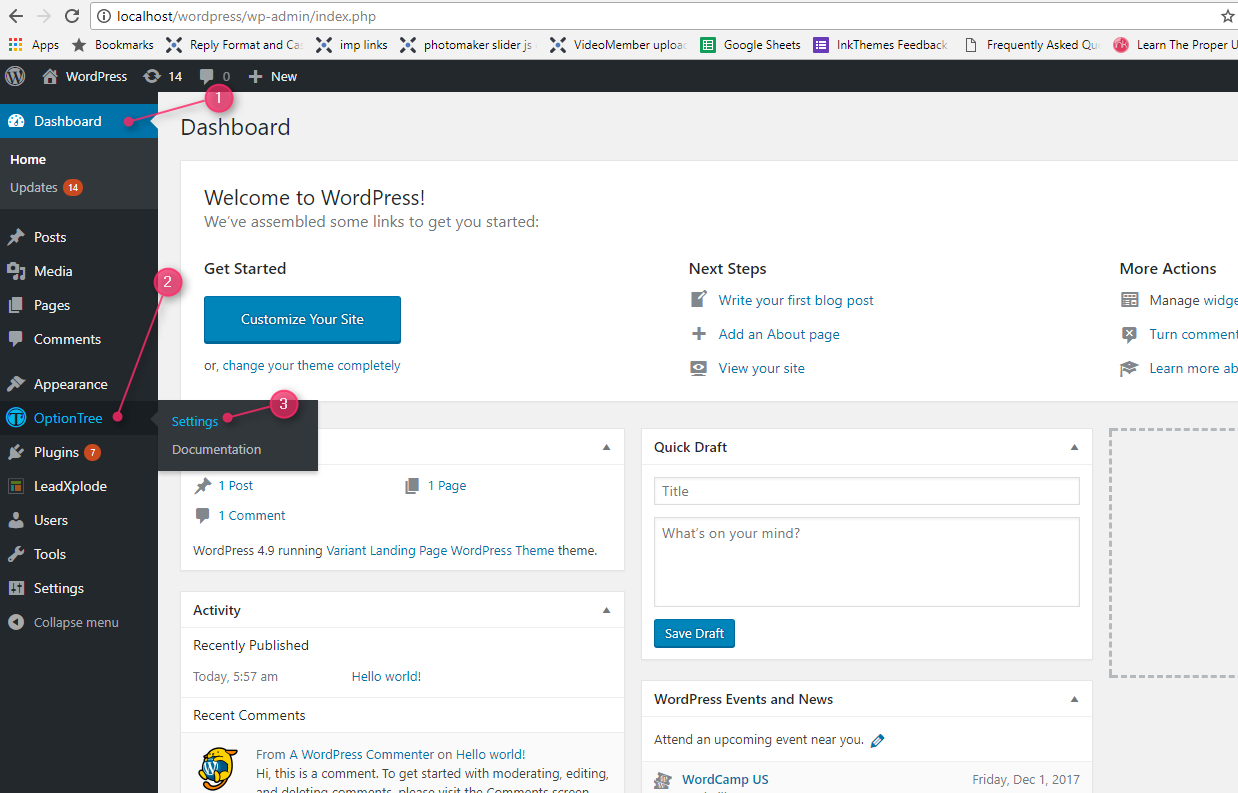Click the 1 Comment link
The width and height of the screenshot is (1238, 793).
click(252, 515)
